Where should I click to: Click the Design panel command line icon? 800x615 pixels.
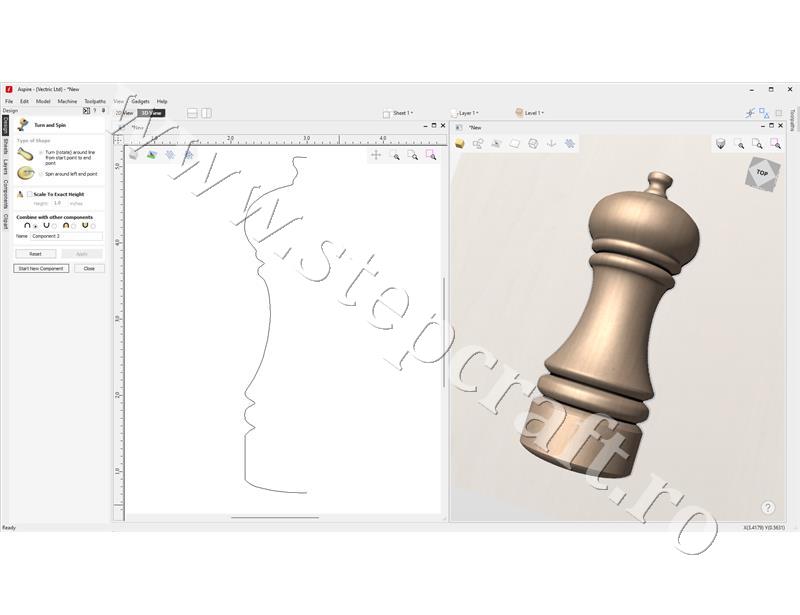click(86, 111)
